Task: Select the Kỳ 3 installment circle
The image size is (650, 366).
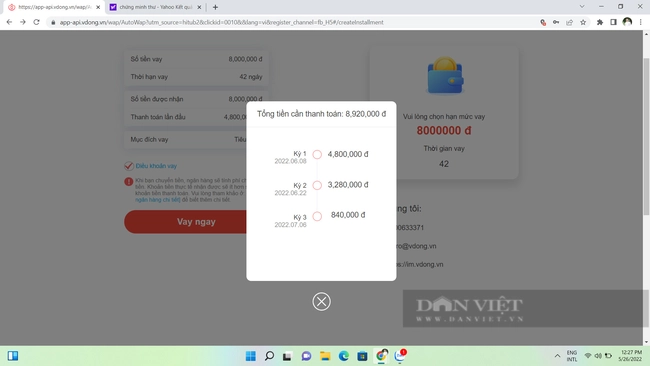Action: coord(317,216)
